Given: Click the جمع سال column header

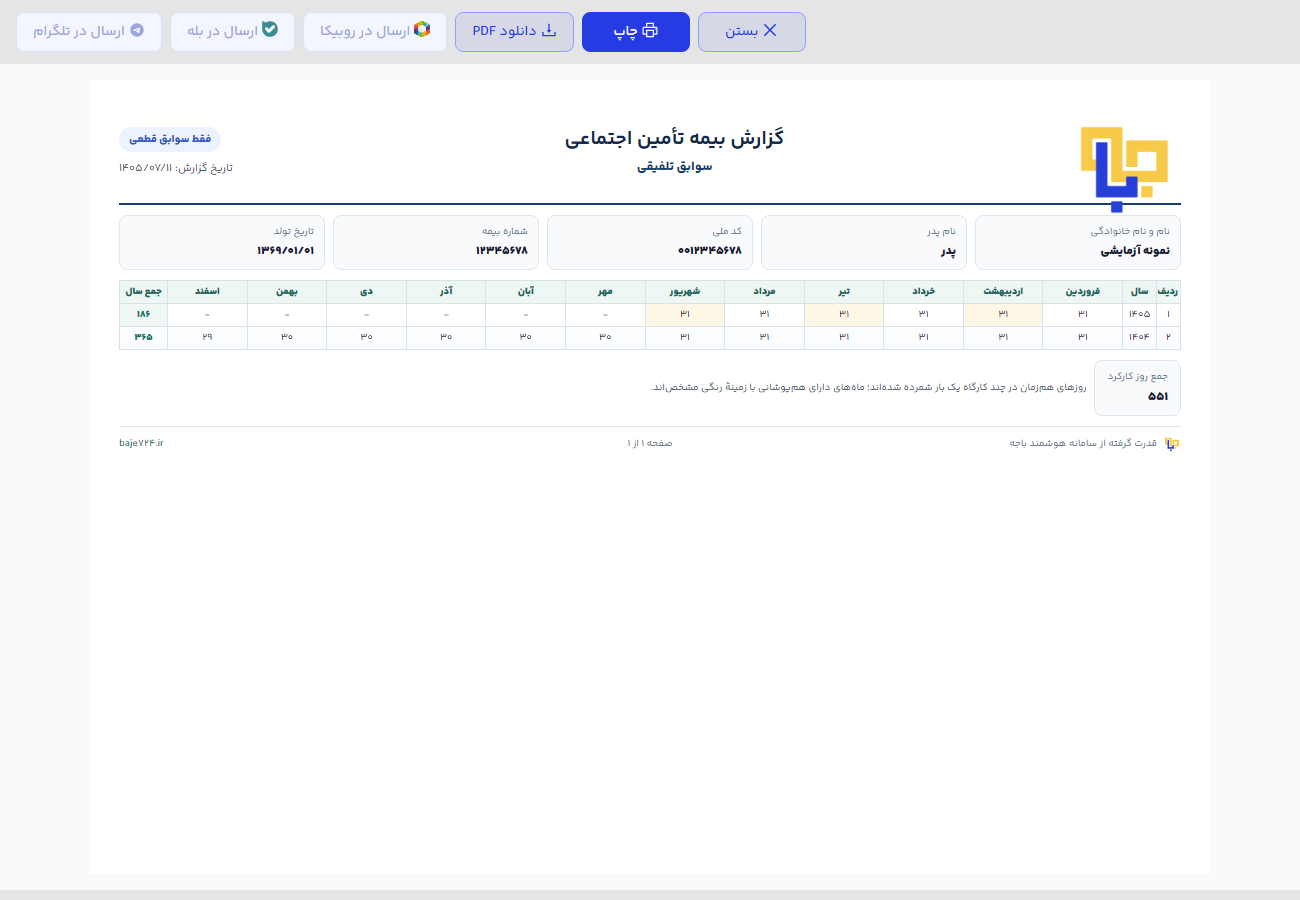Looking at the screenshot, I should [143, 292].
